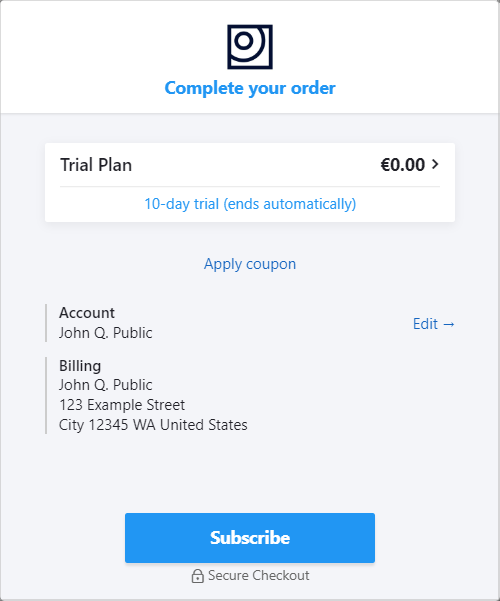Click the right arrow next to Edit
Image resolution: width=500 pixels, height=601 pixels.
point(449,324)
